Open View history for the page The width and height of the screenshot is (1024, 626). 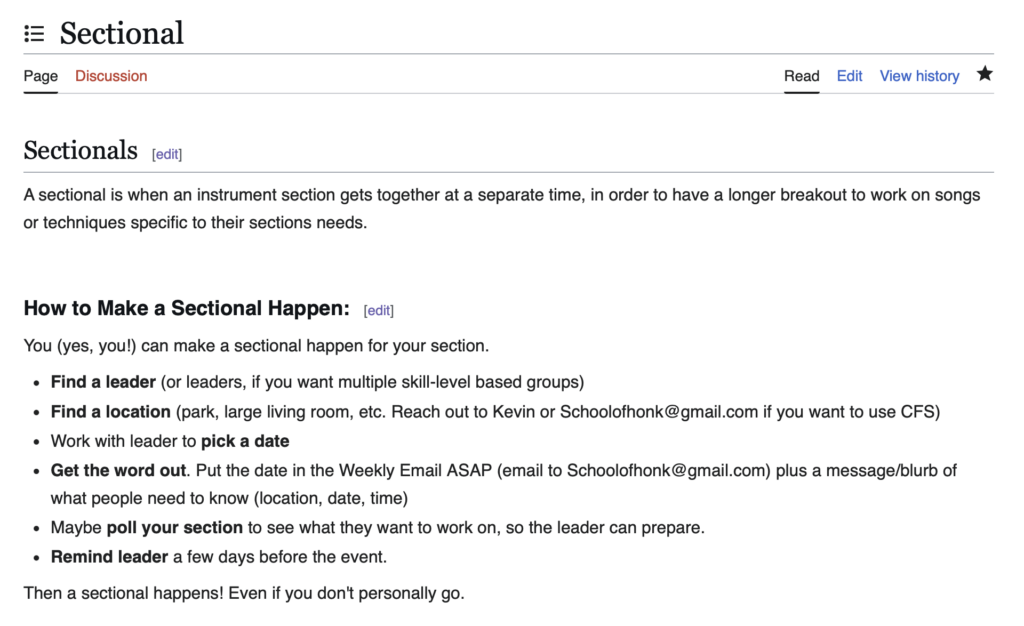pyautogui.click(x=919, y=76)
